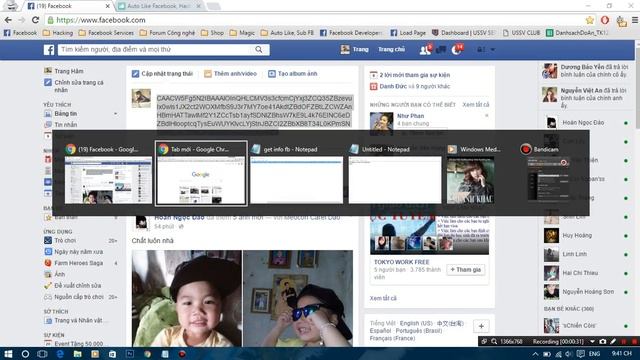Open the privacy shortcuts lock icon

[x=481, y=49]
